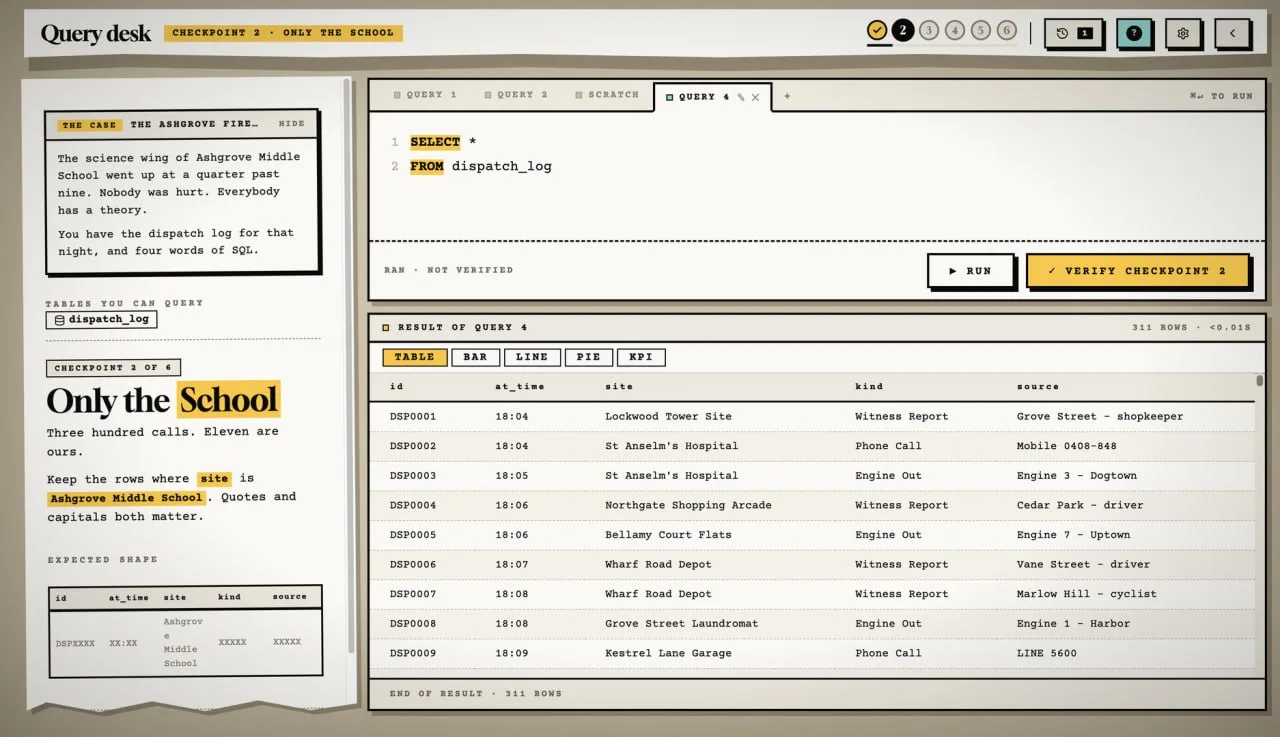Click the id column header

click(x=396, y=386)
